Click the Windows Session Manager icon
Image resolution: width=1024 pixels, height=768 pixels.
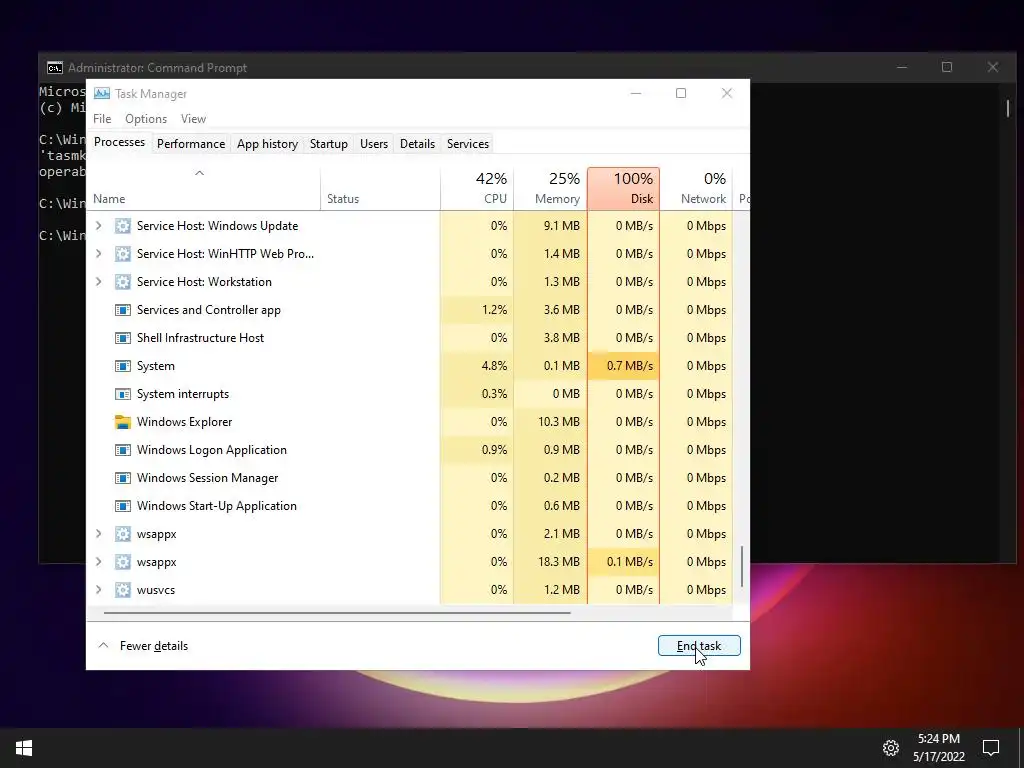pyautogui.click(x=123, y=478)
